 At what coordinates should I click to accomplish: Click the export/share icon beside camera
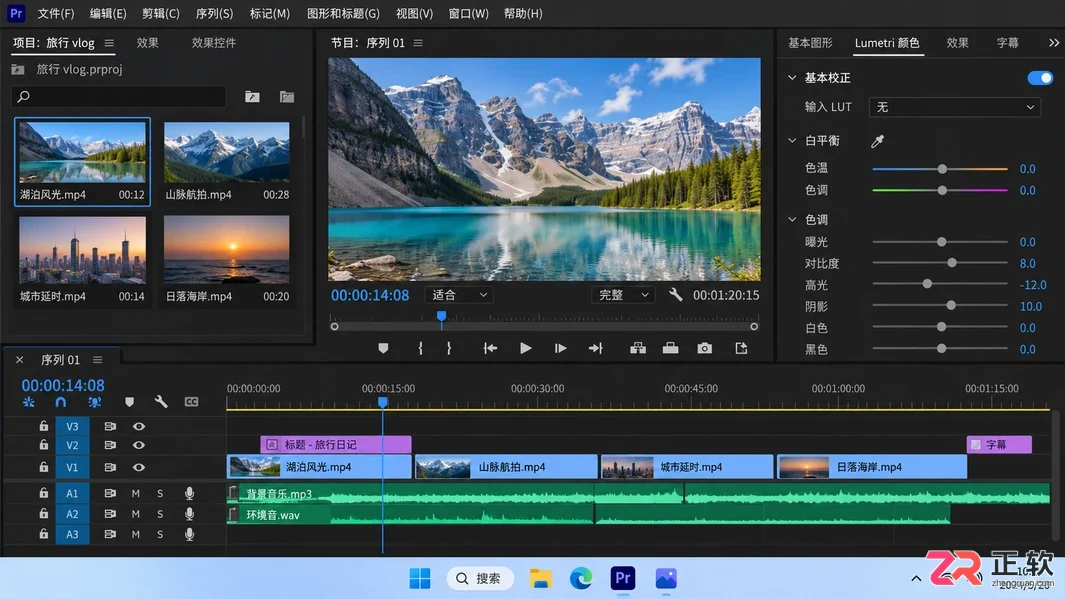741,348
